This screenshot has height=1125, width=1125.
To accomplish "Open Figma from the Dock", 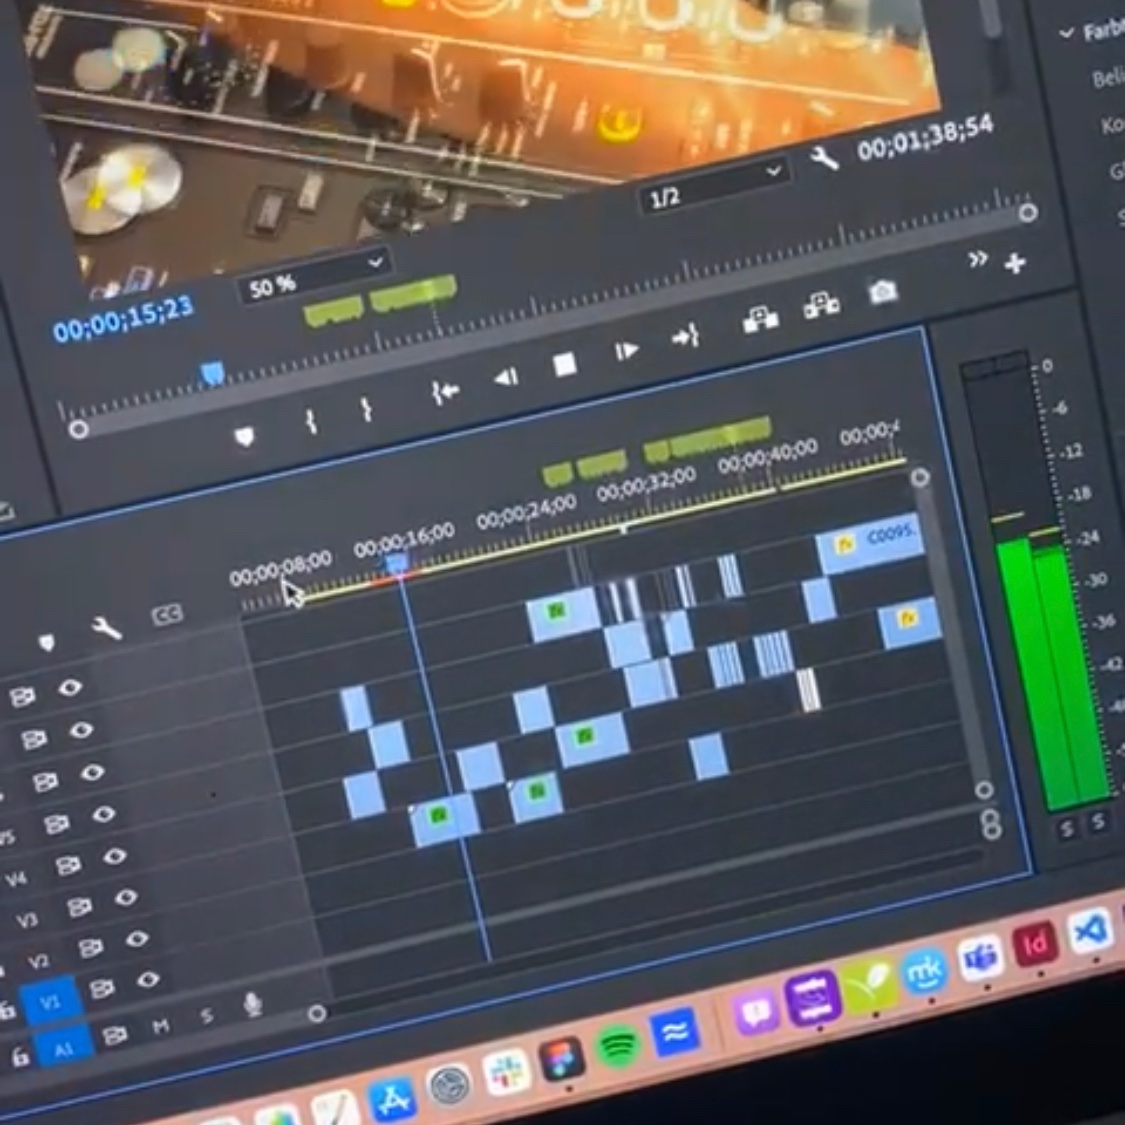I will point(562,1060).
